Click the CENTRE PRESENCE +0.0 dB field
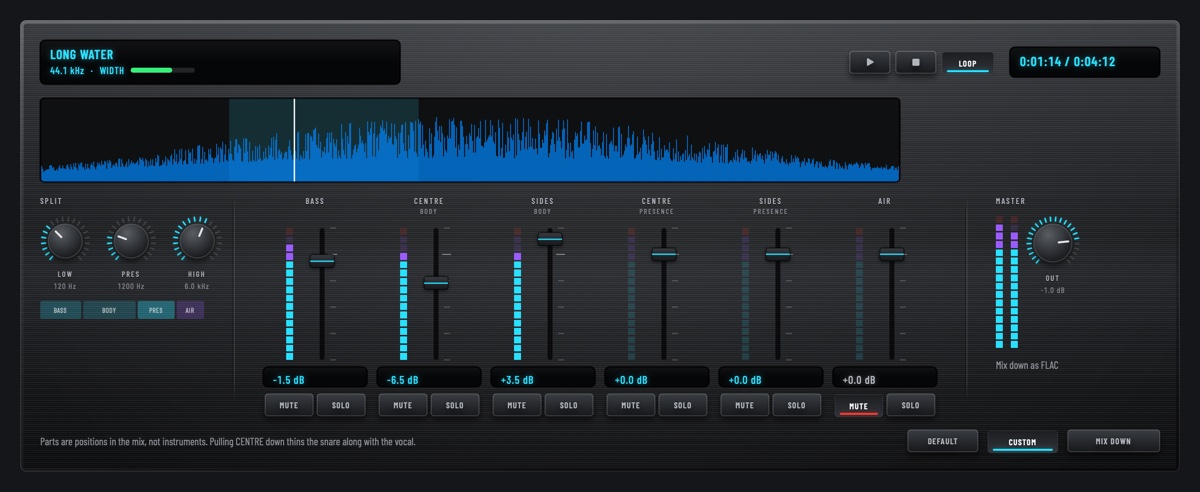The width and height of the screenshot is (1200, 492). (657, 379)
